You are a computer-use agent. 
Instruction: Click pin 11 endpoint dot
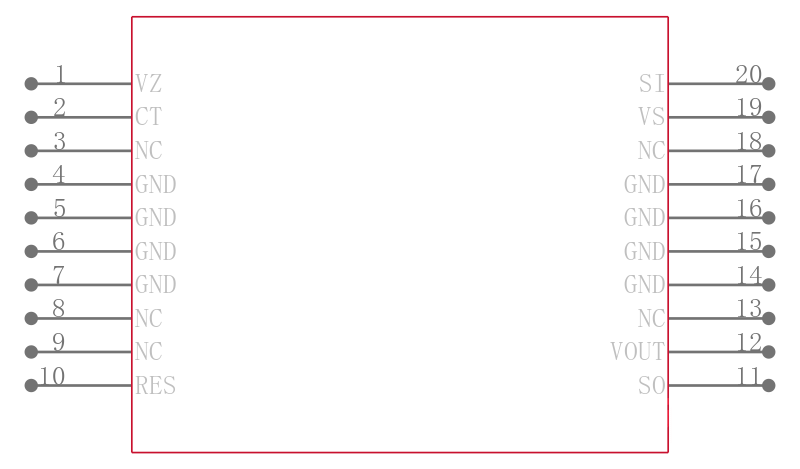click(x=769, y=385)
